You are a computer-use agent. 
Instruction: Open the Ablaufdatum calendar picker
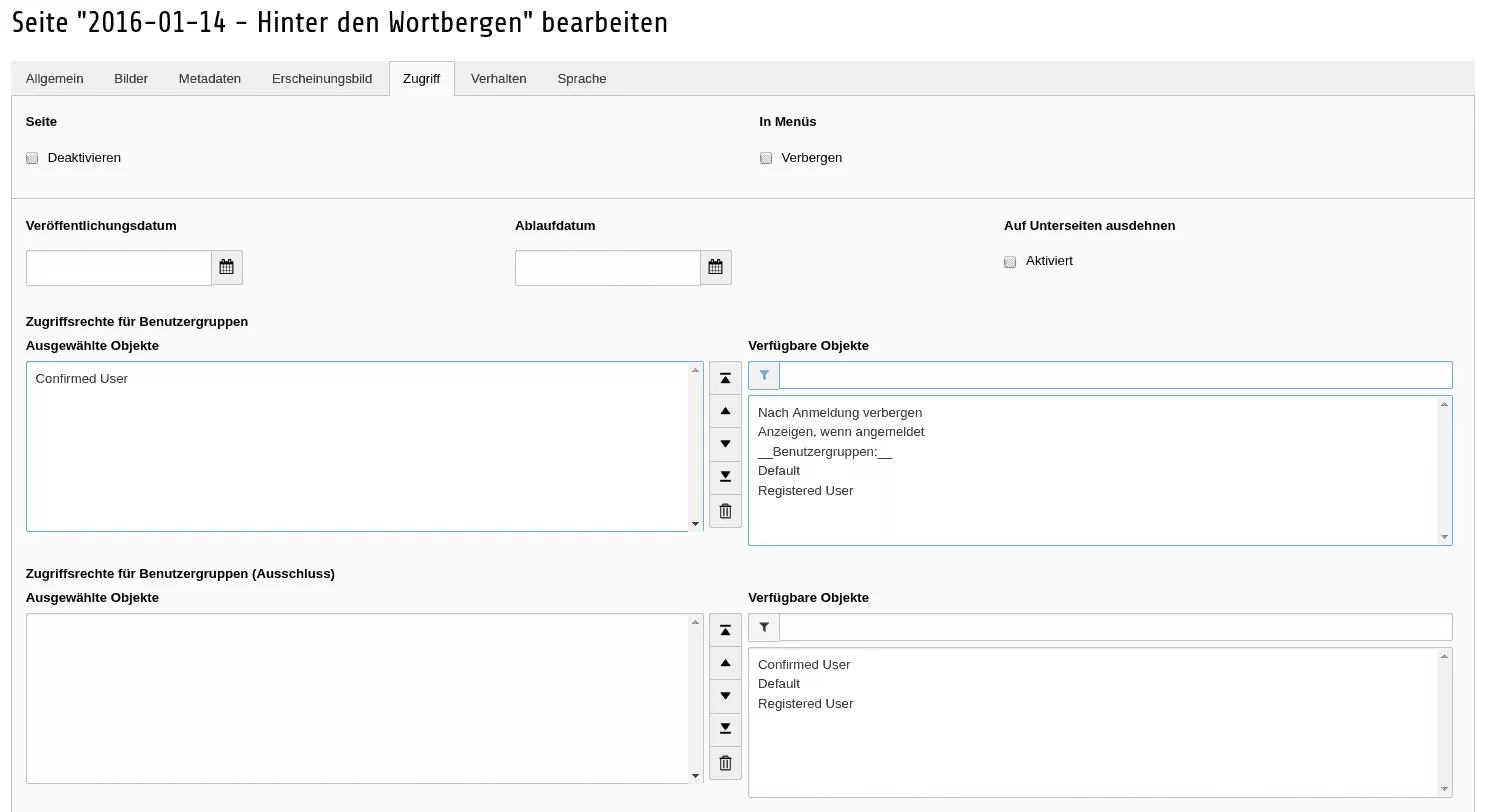(715, 267)
